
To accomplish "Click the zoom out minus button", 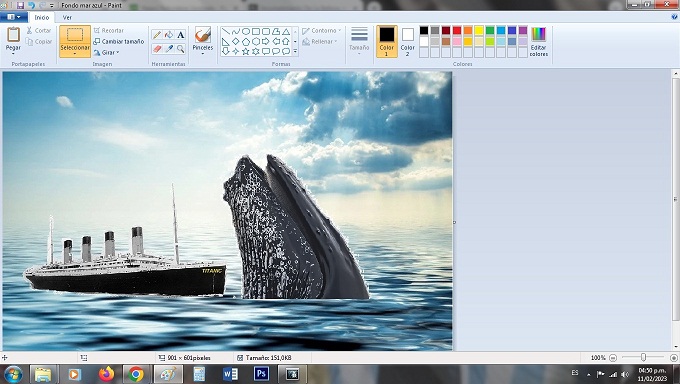I will [x=613, y=358].
